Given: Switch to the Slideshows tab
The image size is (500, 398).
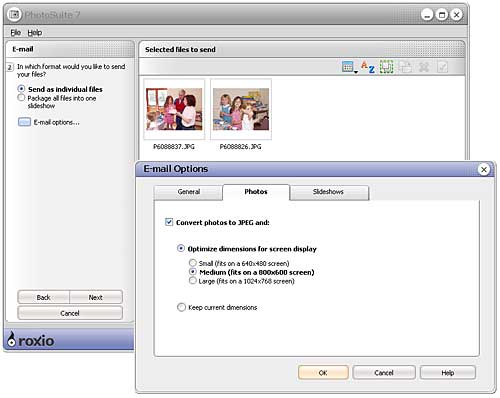Looking at the screenshot, I should [329, 192].
